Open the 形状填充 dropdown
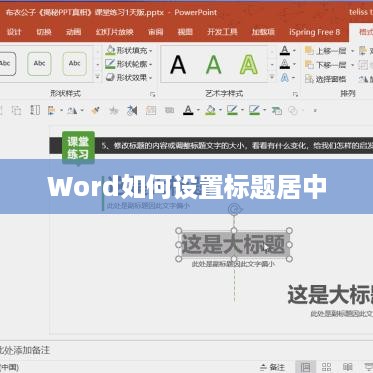 129,51
